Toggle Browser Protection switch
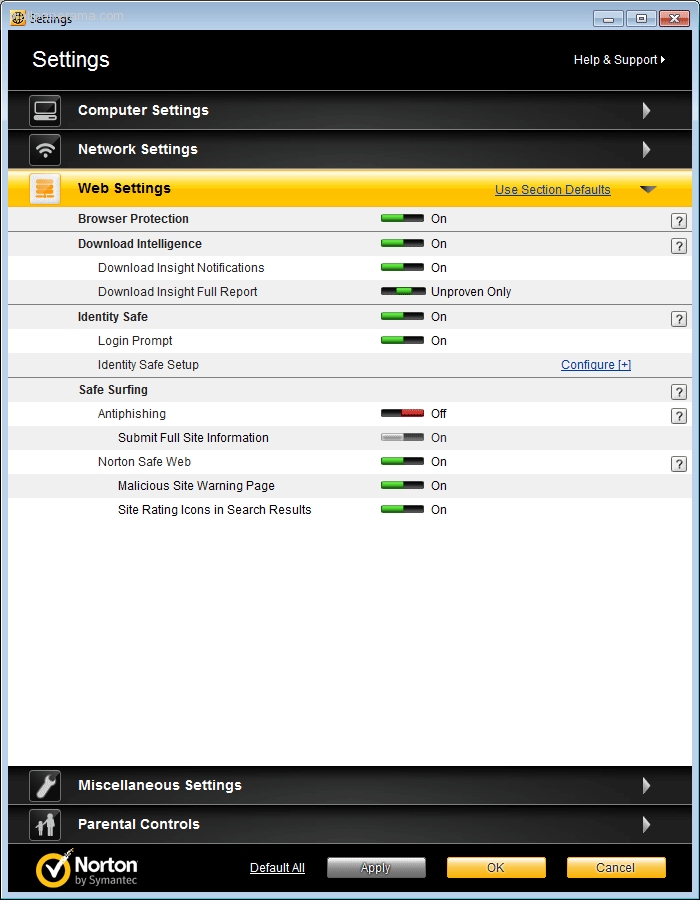 tap(402, 218)
